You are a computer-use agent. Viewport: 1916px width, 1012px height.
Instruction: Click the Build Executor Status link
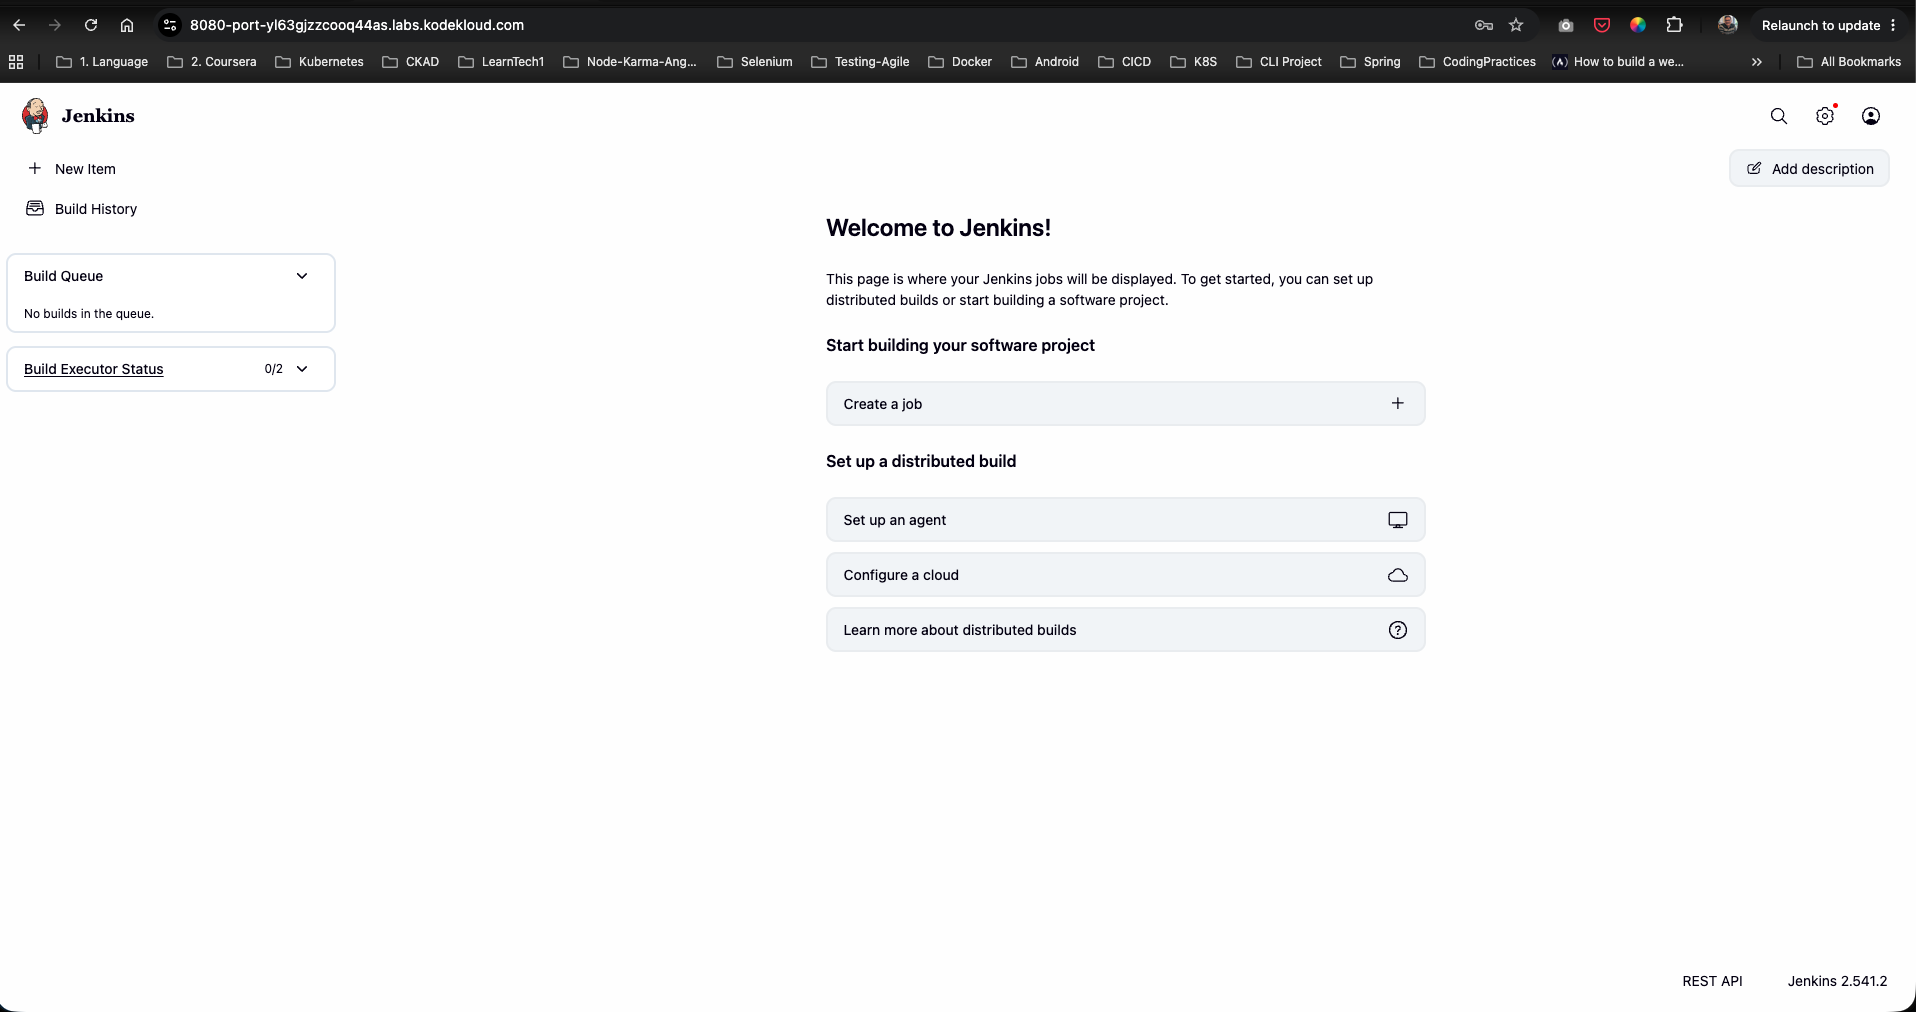(x=94, y=369)
